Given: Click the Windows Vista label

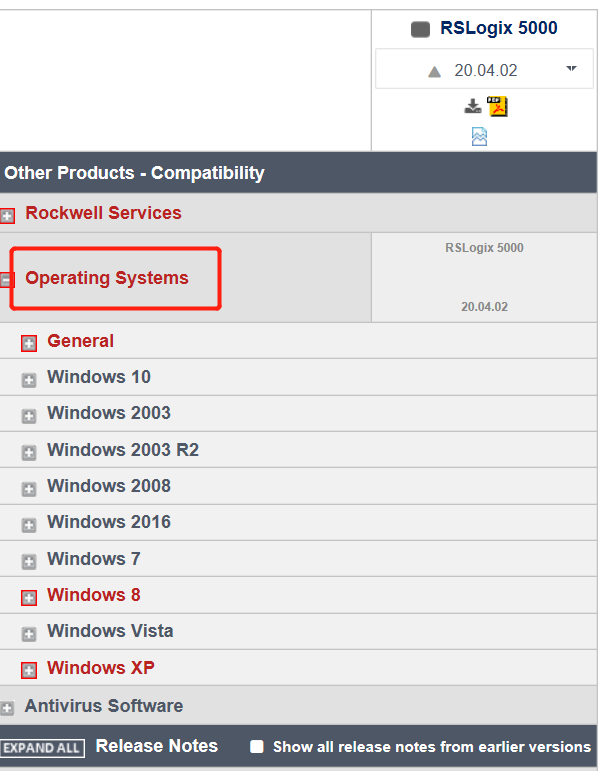Looking at the screenshot, I should pyautogui.click(x=110, y=631).
